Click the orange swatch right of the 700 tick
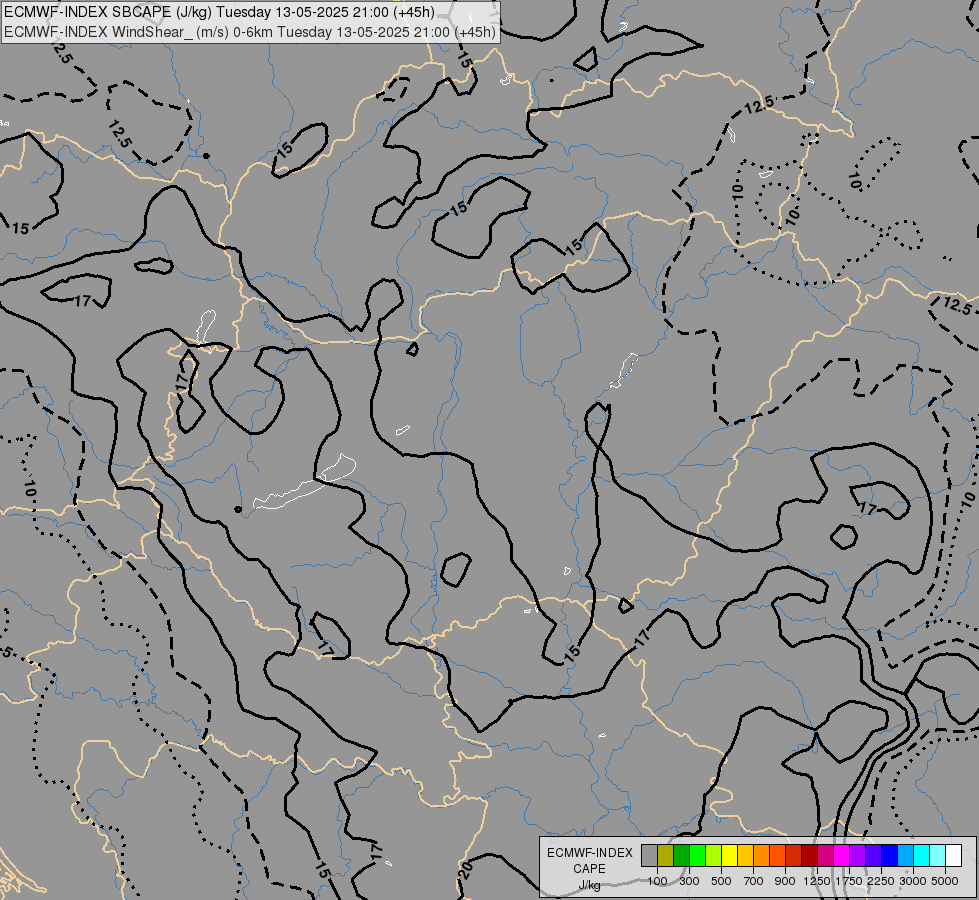 [x=761, y=855]
